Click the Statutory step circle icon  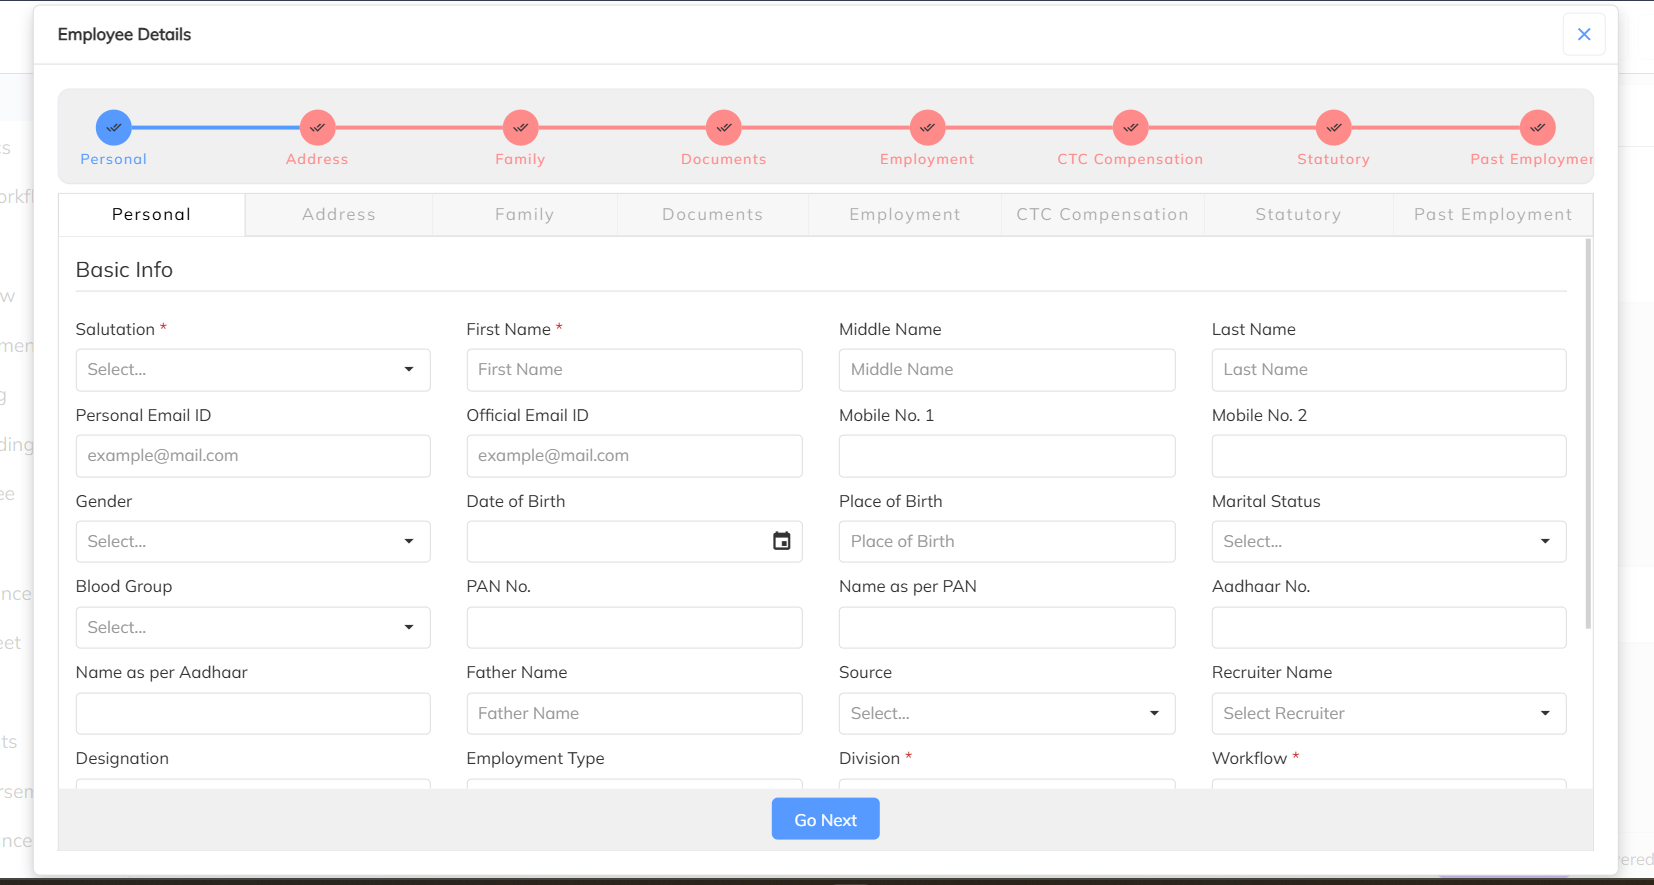[x=1334, y=128]
